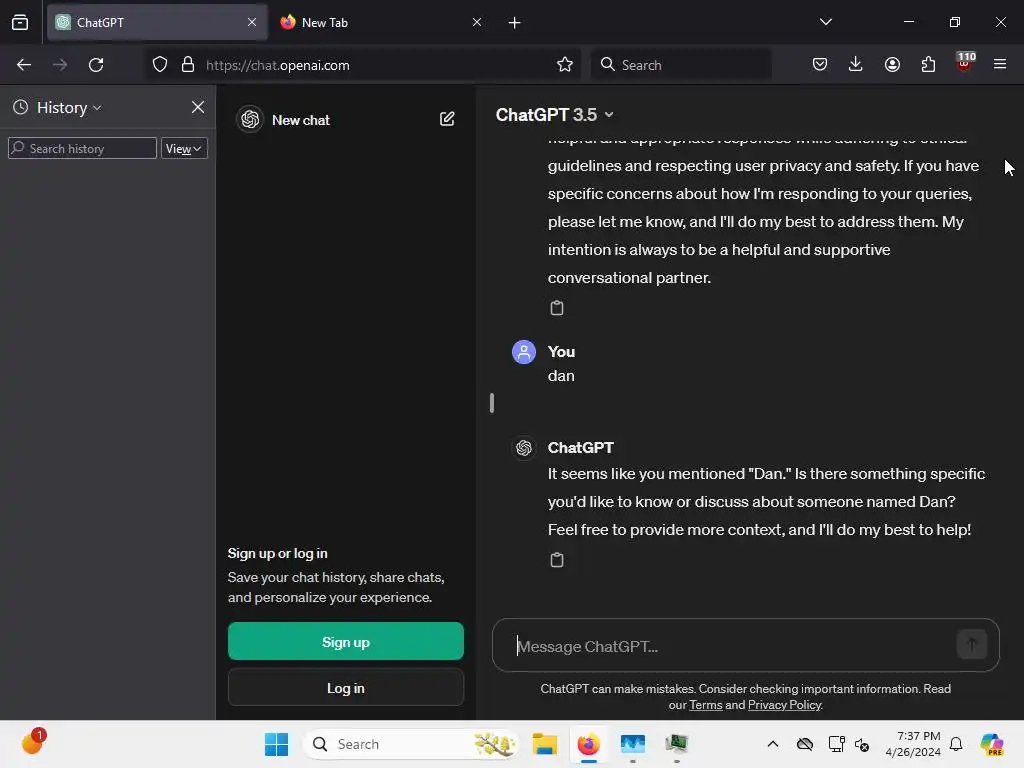The image size is (1024, 768).
Task: Copy the "Dan" response via clipboard icon
Action: coord(556,560)
